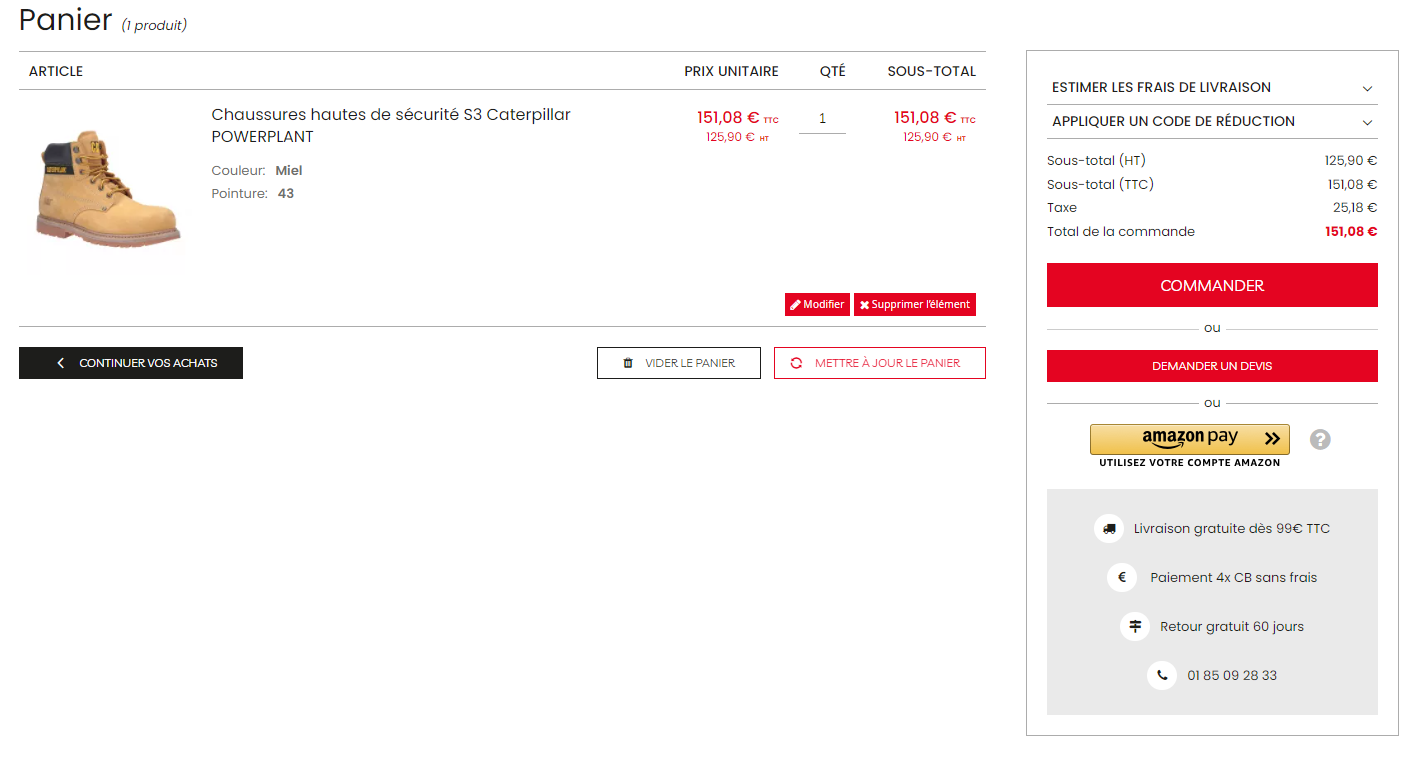Click the Total de la commande amount 151,08 €
The height and width of the screenshot is (757, 1417).
[x=1351, y=231]
